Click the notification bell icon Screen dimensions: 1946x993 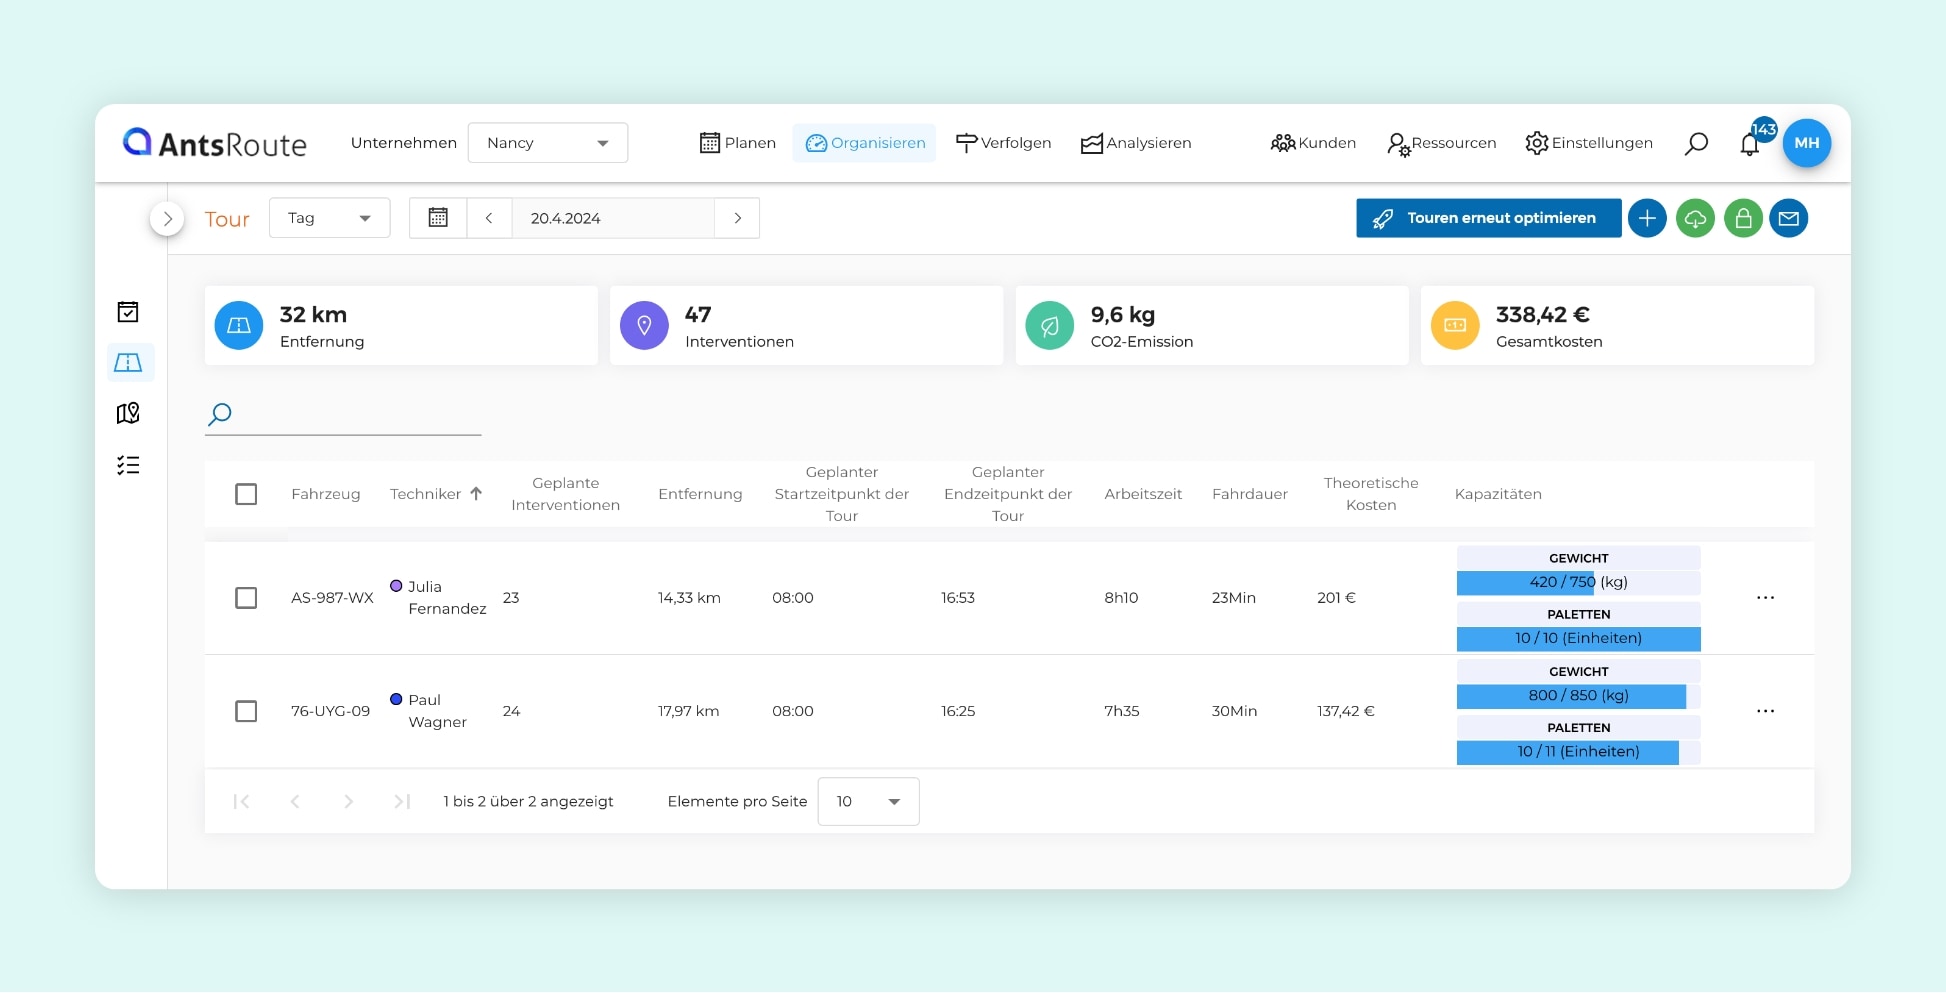pyautogui.click(x=1749, y=144)
